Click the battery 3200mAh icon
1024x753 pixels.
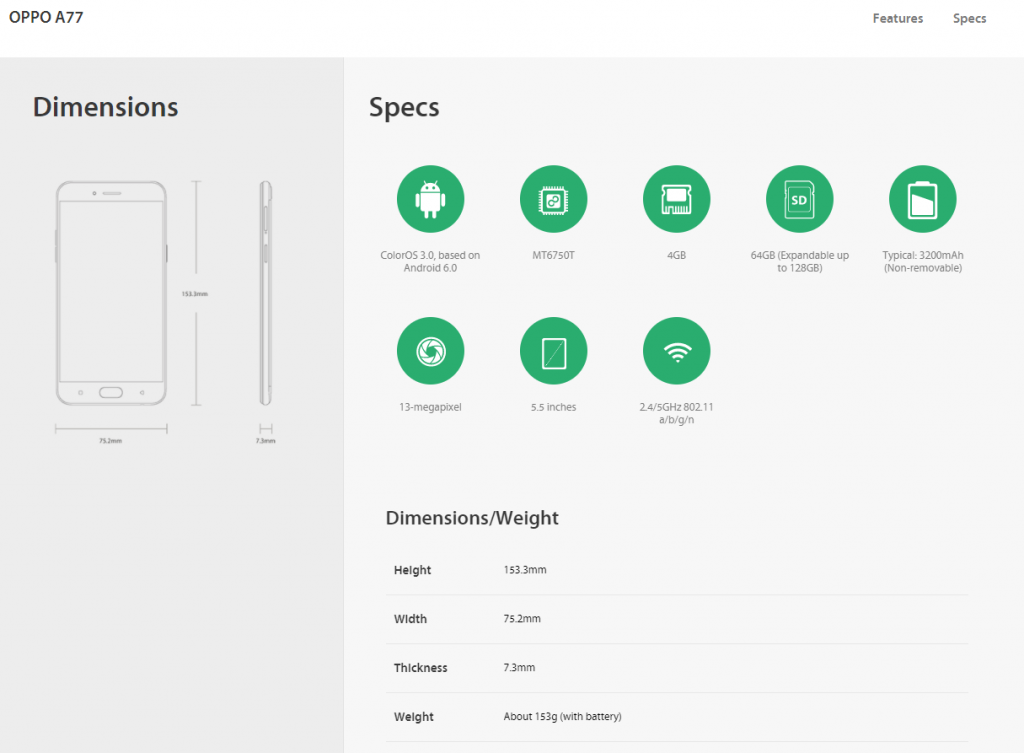[x=922, y=199]
